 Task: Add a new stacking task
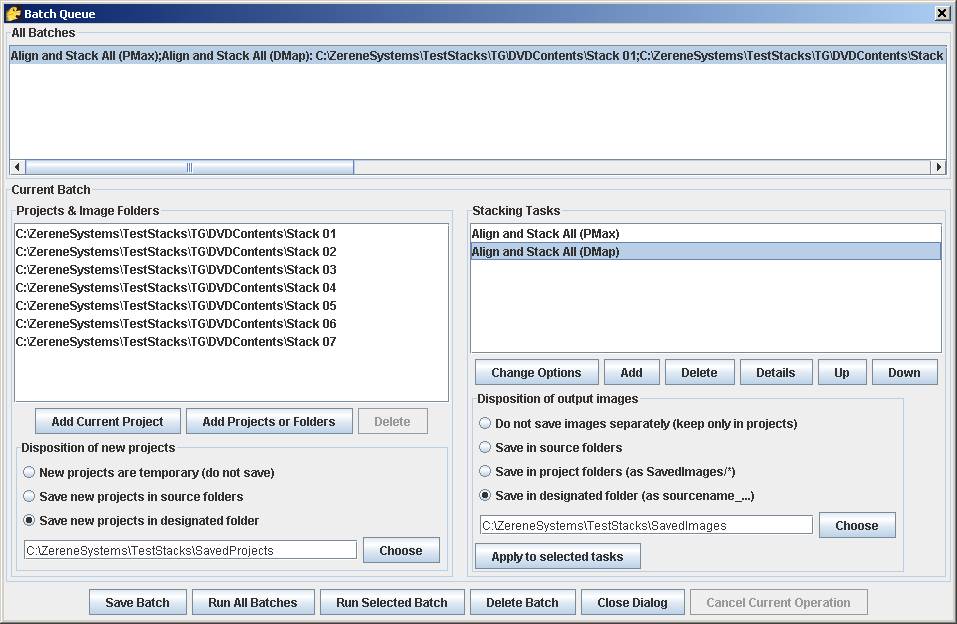pos(632,372)
